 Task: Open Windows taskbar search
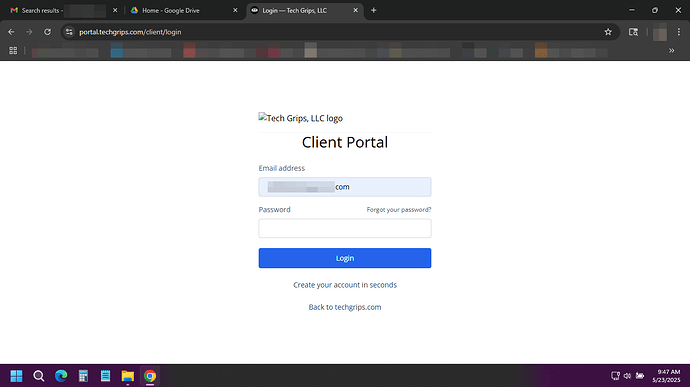click(x=39, y=376)
